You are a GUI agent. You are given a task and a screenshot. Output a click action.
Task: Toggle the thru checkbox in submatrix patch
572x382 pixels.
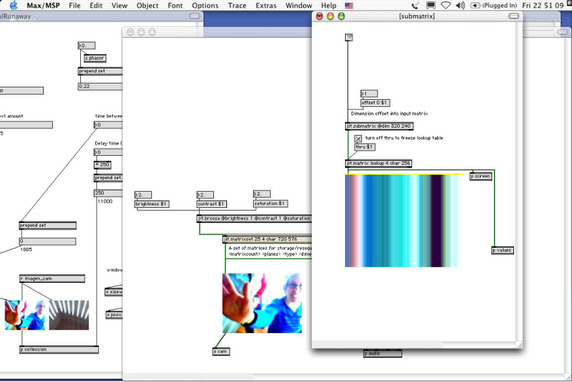pos(358,138)
